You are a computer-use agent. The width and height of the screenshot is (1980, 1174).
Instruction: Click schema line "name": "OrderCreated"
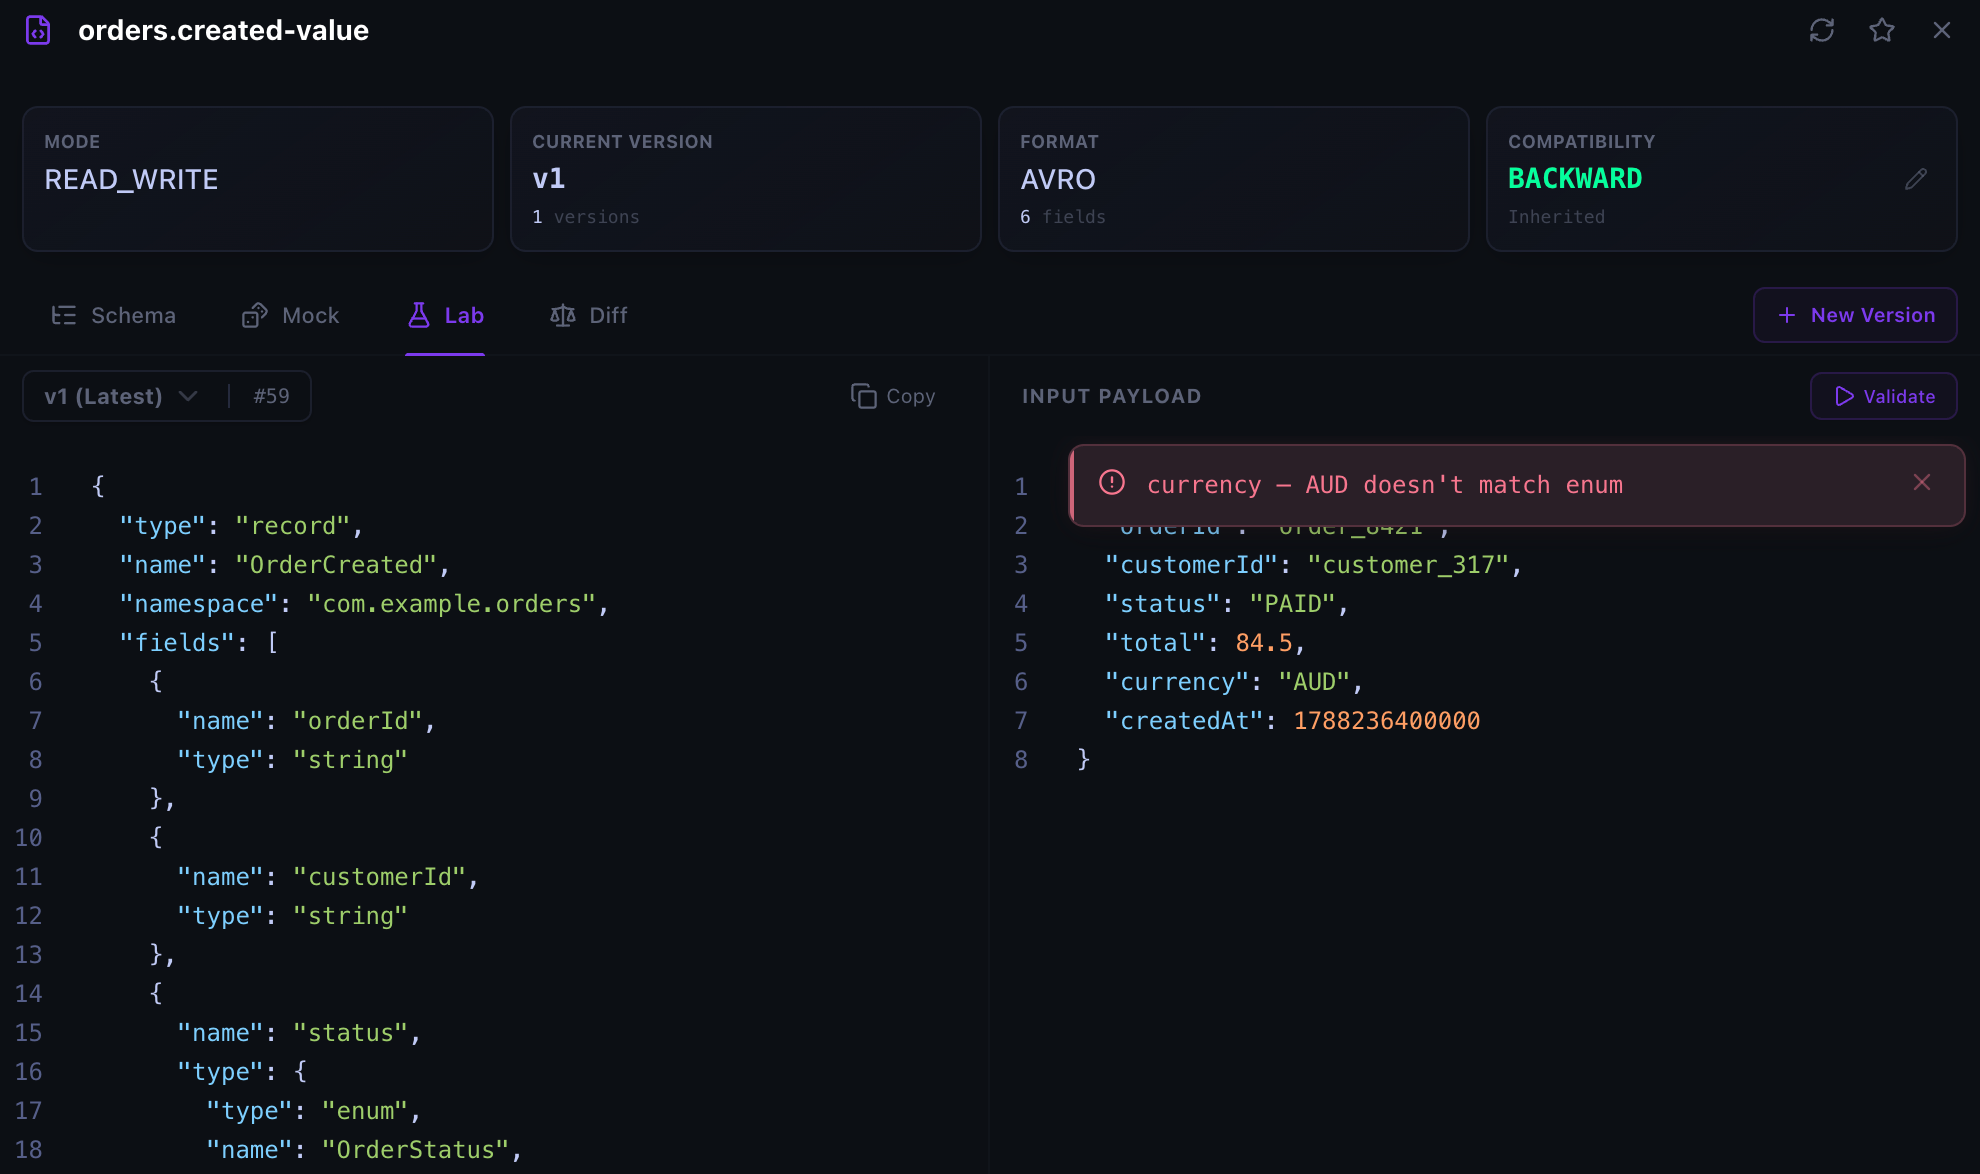click(x=285, y=565)
